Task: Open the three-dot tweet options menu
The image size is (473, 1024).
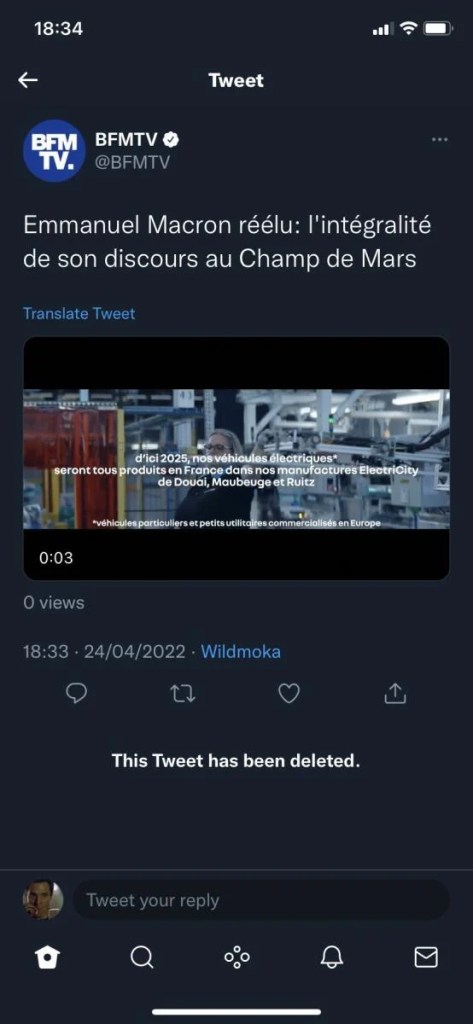Action: coord(440,140)
